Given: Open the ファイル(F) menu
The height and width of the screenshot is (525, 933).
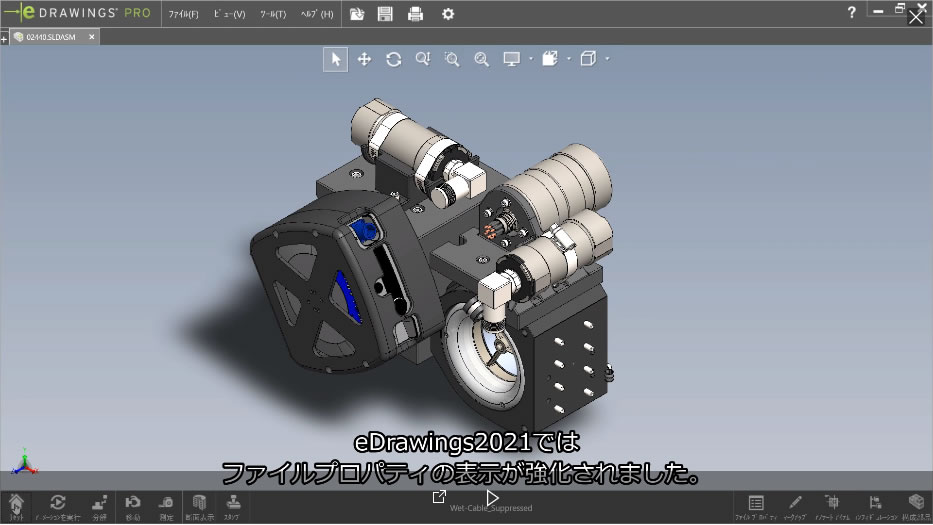Looking at the screenshot, I should [183, 14].
